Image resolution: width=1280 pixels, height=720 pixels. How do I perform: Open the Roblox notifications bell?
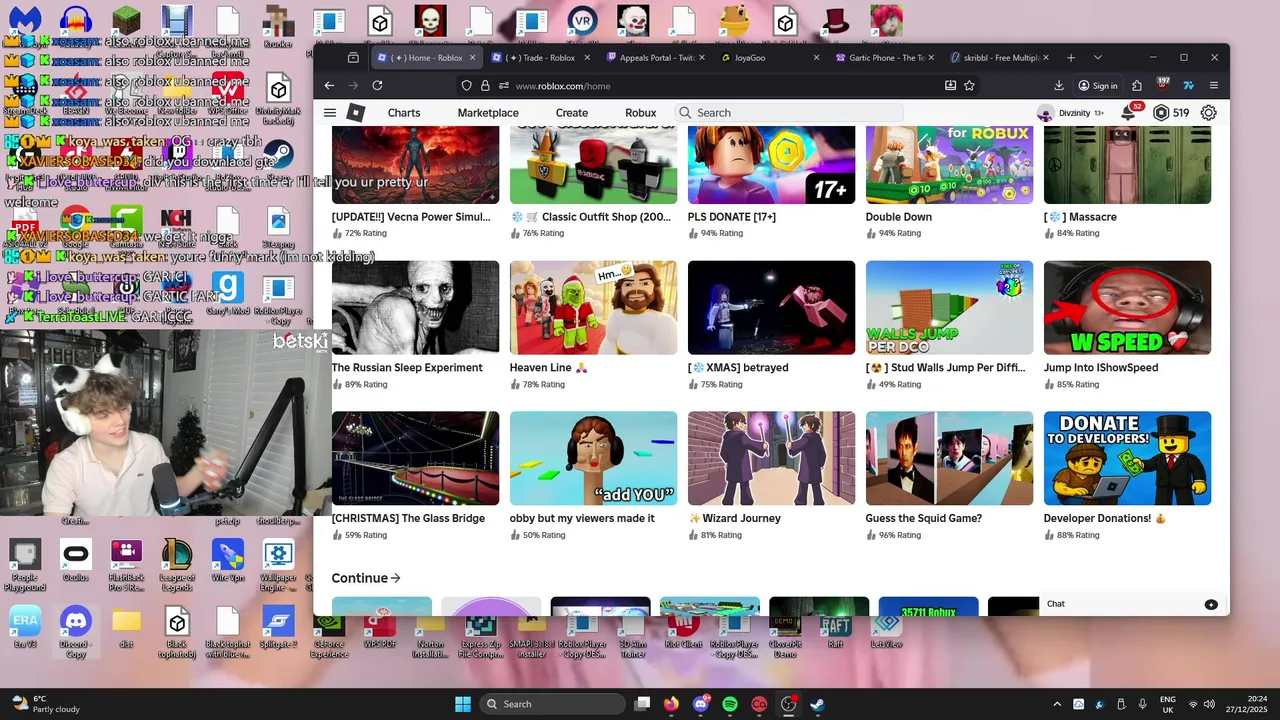point(1129,113)
